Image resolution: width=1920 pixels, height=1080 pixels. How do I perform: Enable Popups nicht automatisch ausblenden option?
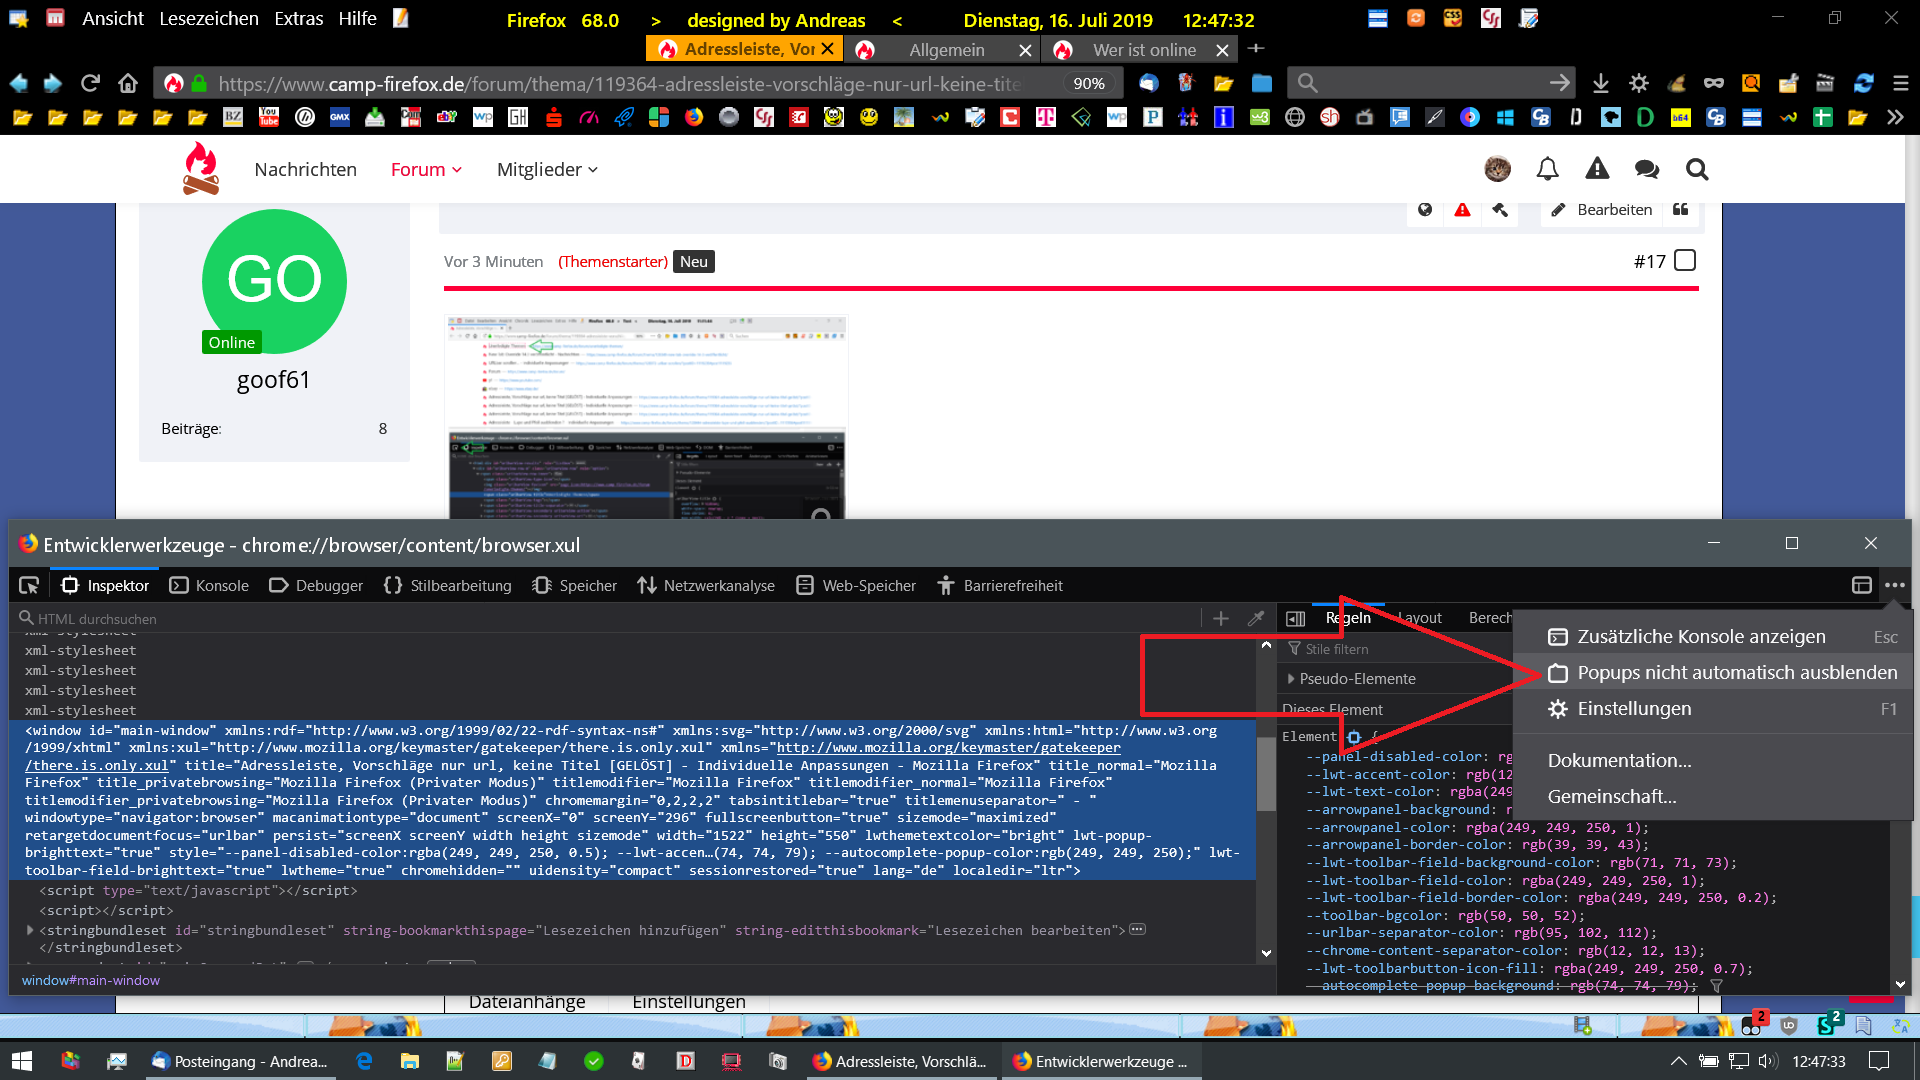pyautogui.click(x=1736, y=673)
